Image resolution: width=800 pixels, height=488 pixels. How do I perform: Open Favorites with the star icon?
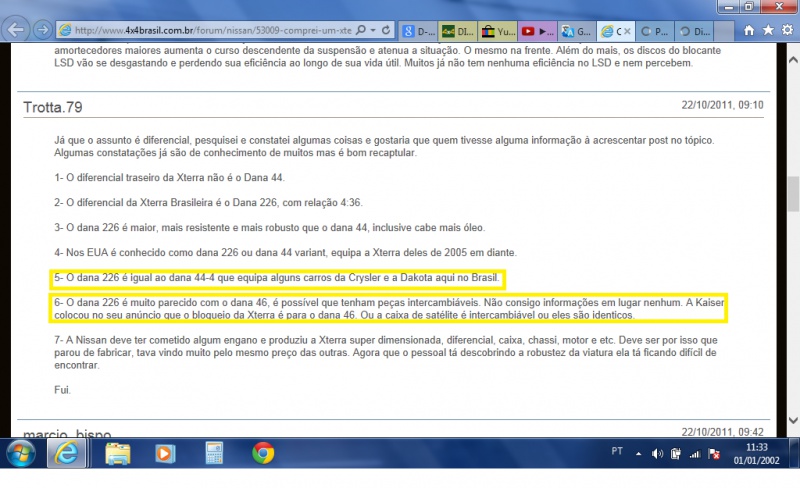pos(768,31)
